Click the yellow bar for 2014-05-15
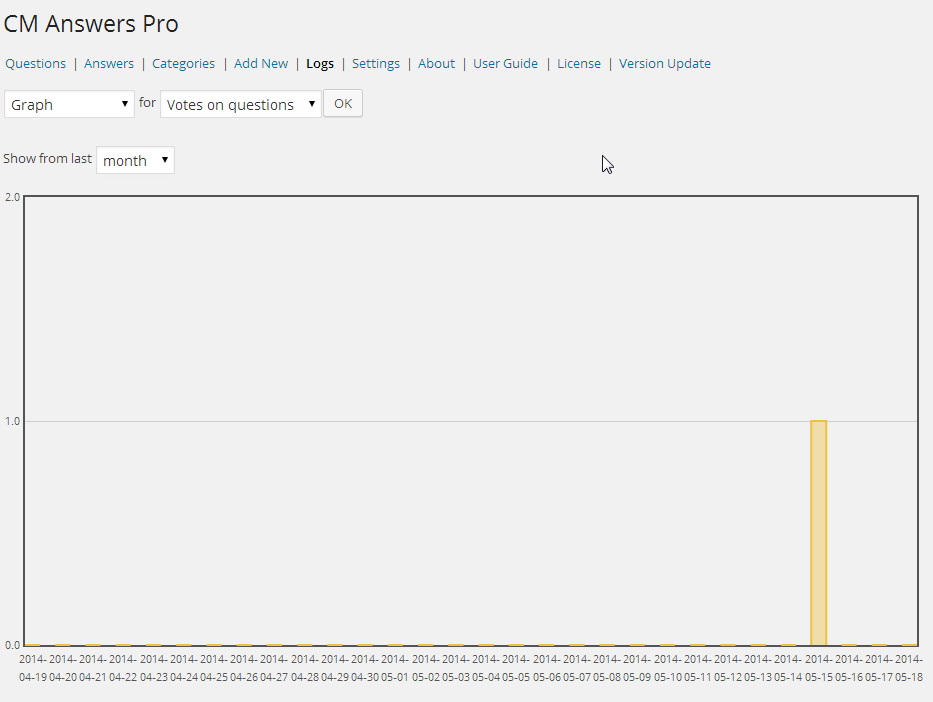933x702 pixels. click(818, 533)
